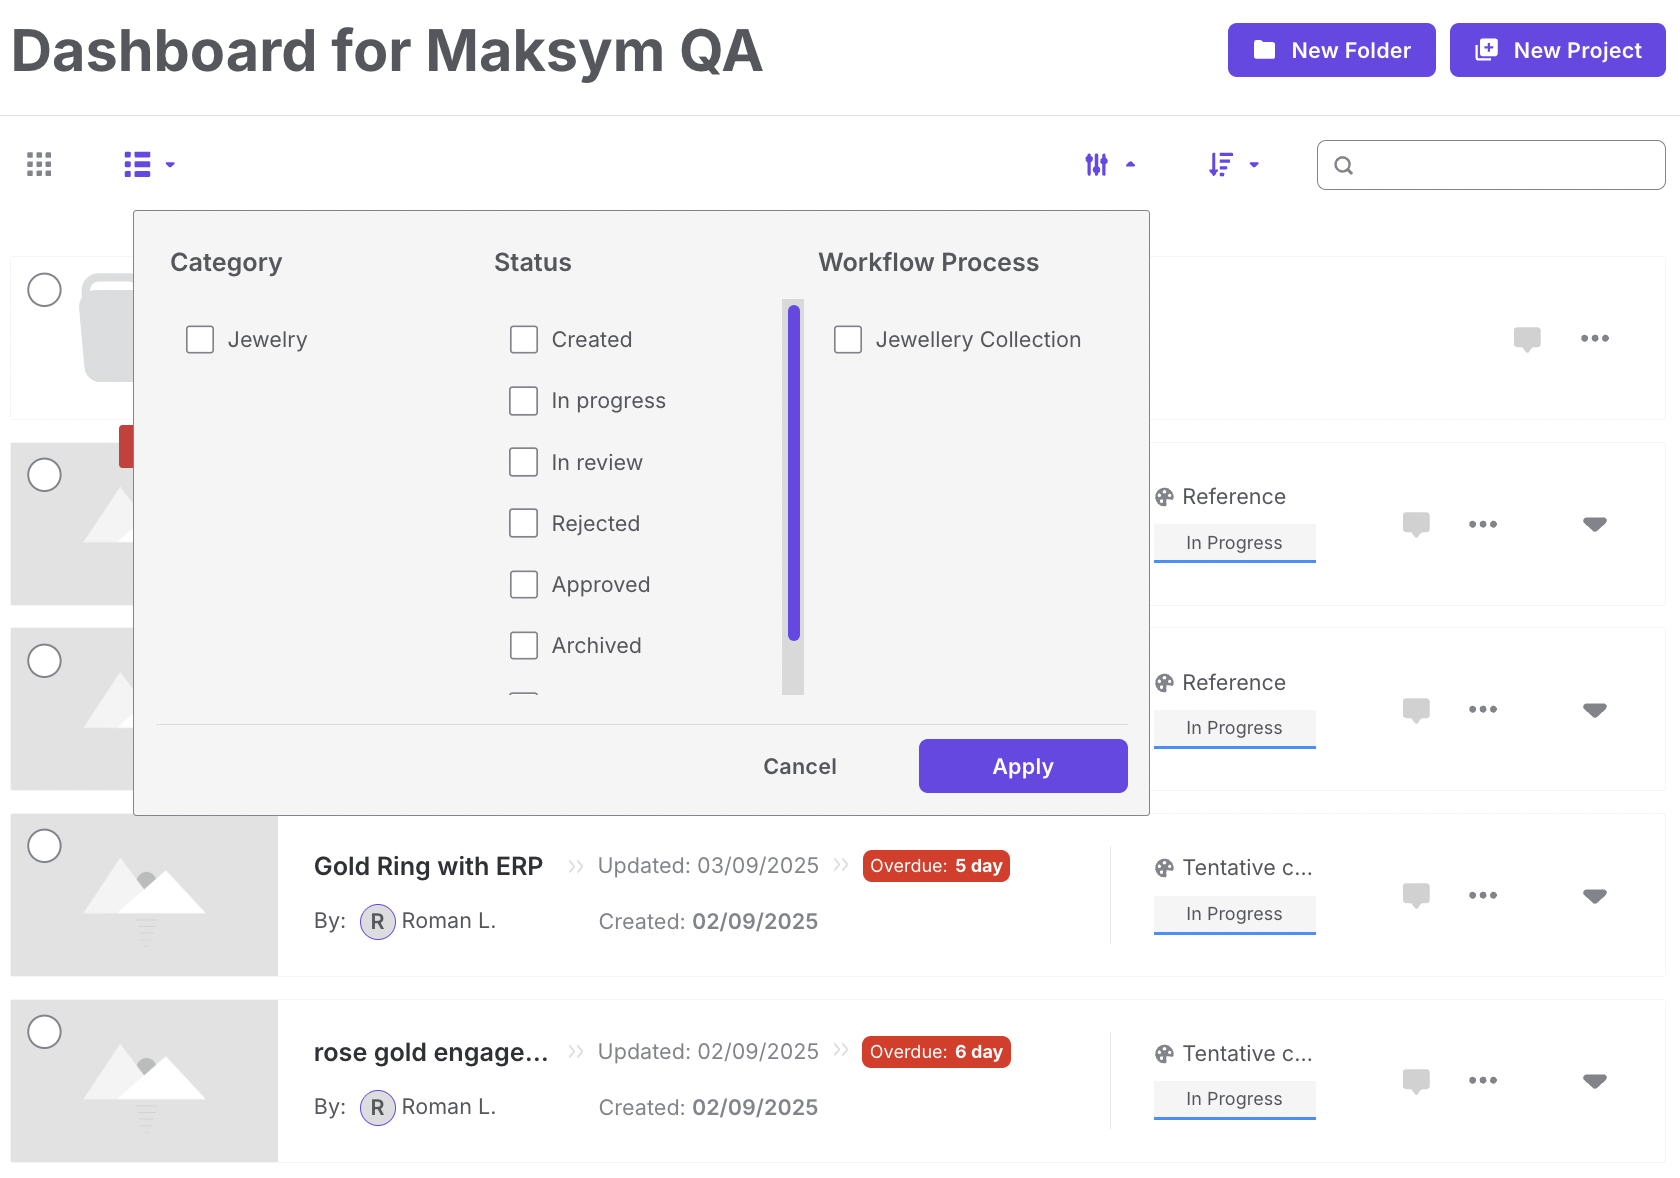The image size is (1680, 1178).
Task: Switch to grid view layout
Action: (x=39, y=164)
